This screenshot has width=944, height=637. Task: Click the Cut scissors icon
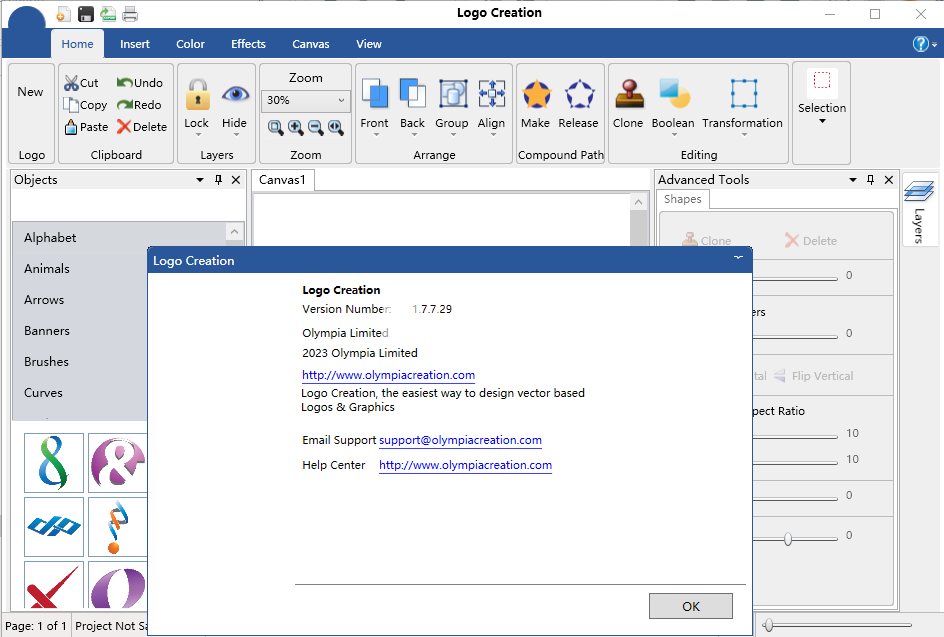point(71,83)
